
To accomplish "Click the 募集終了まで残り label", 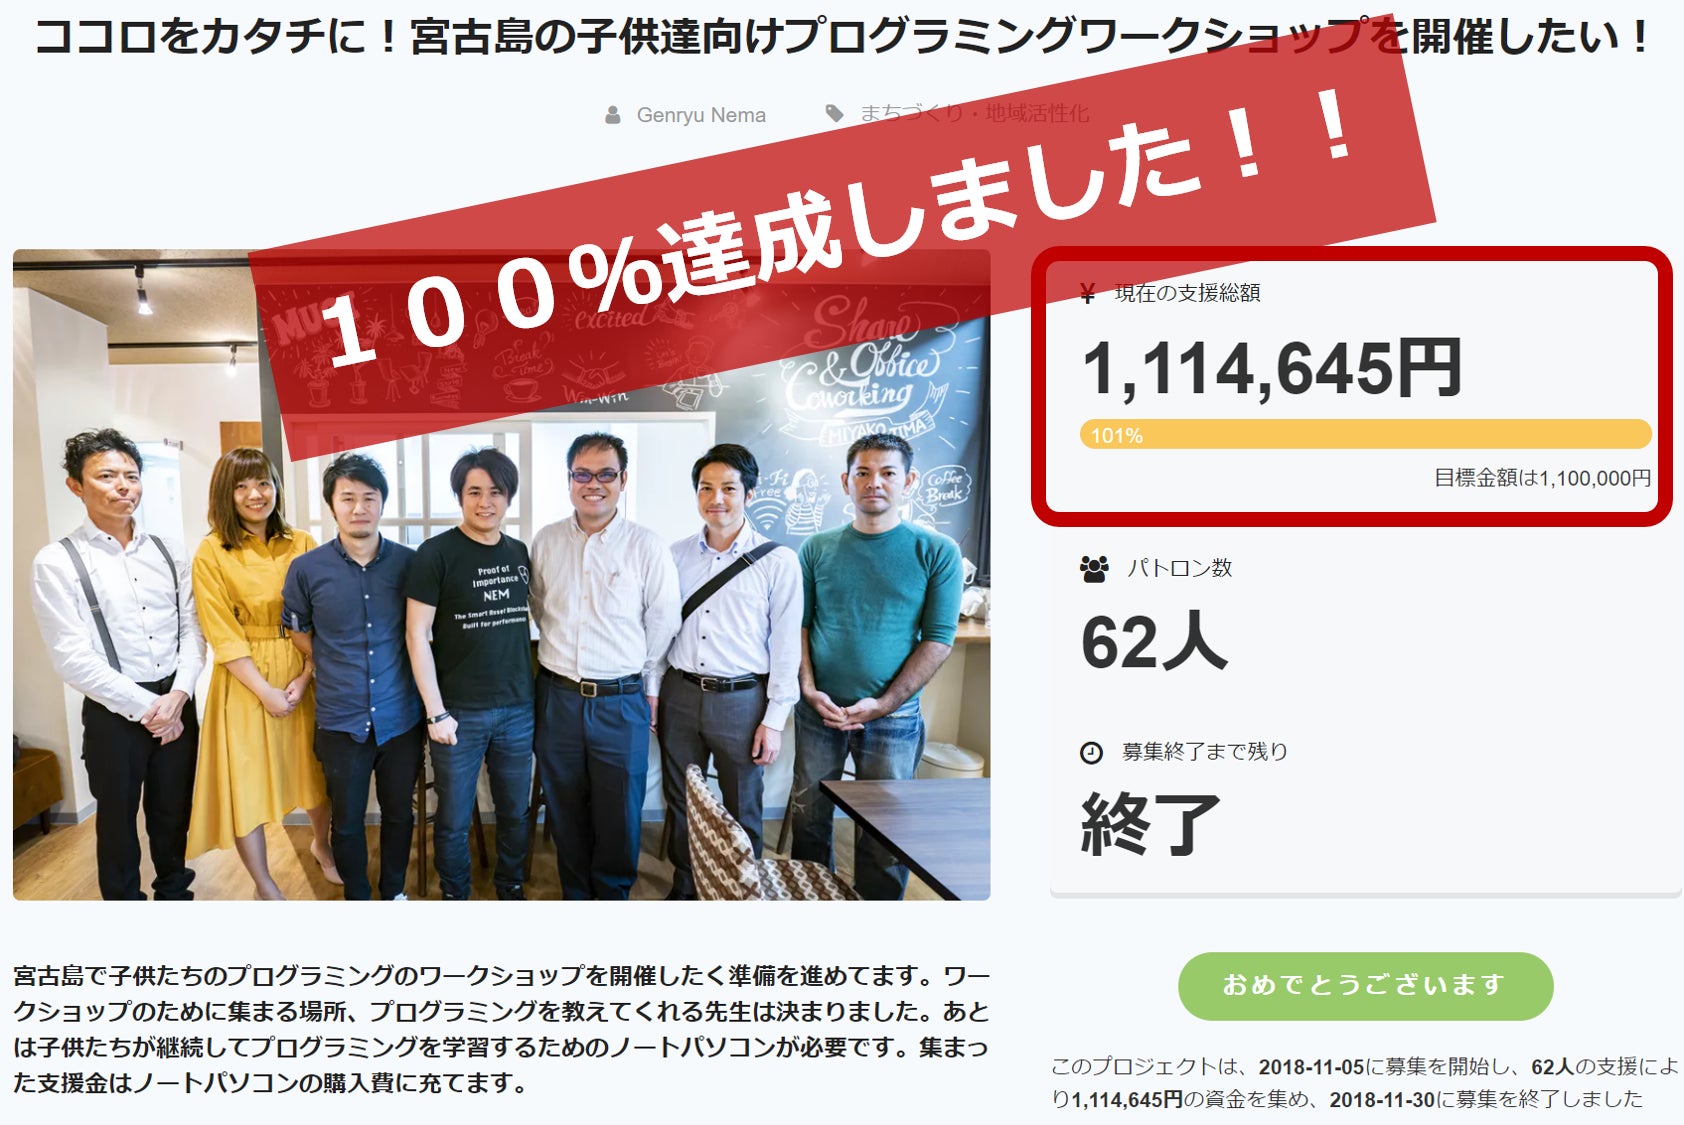I will [x=1205, y=752].
